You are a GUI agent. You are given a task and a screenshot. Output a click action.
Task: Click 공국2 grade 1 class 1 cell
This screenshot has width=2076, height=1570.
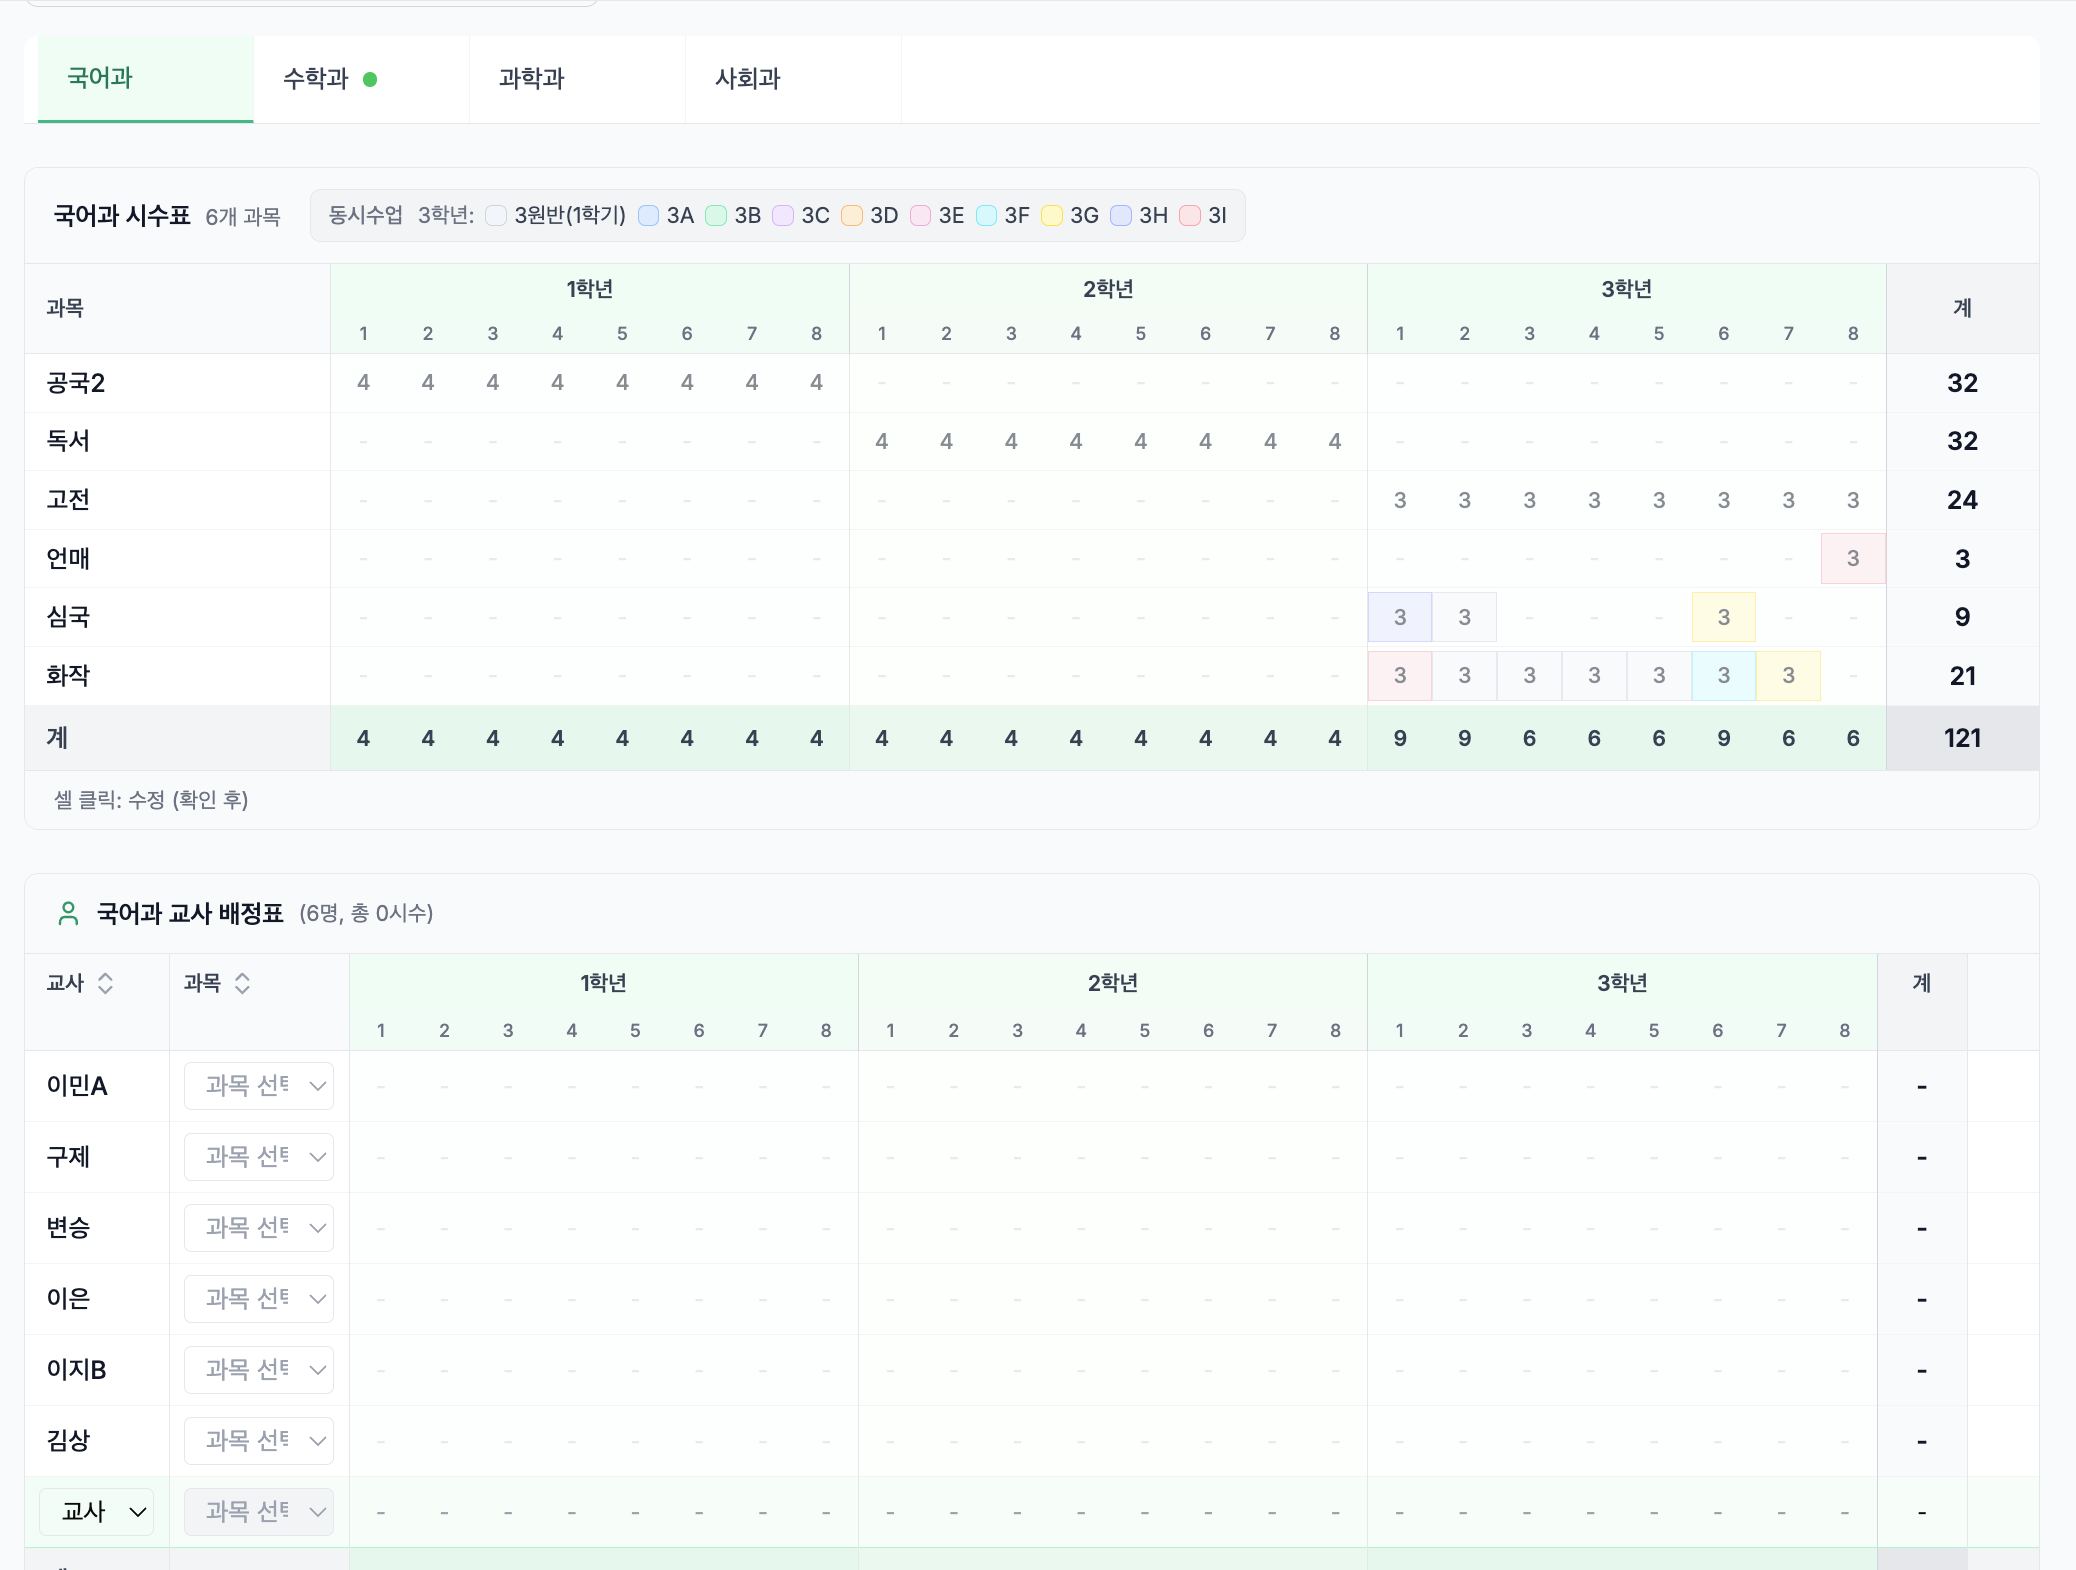363,383
